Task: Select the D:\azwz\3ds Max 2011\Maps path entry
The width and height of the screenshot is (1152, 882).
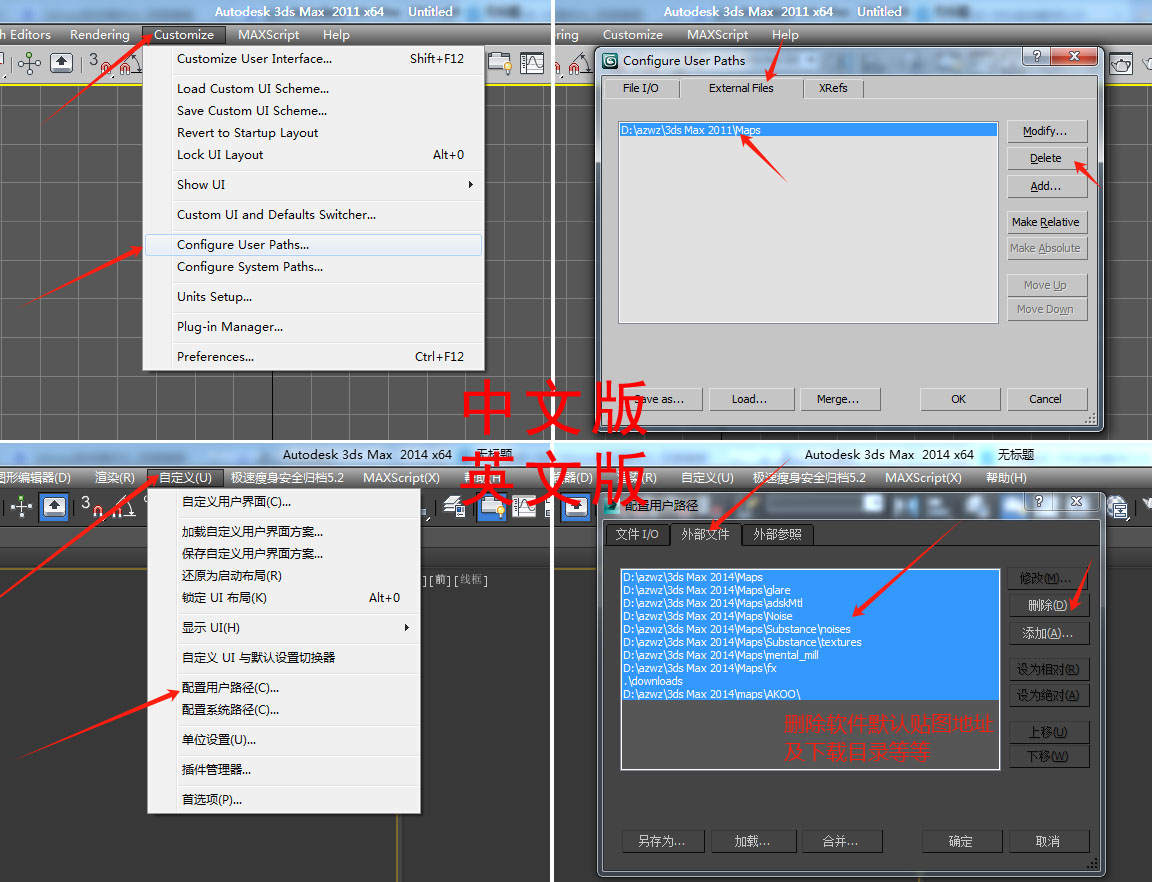Action: point(690,130)
